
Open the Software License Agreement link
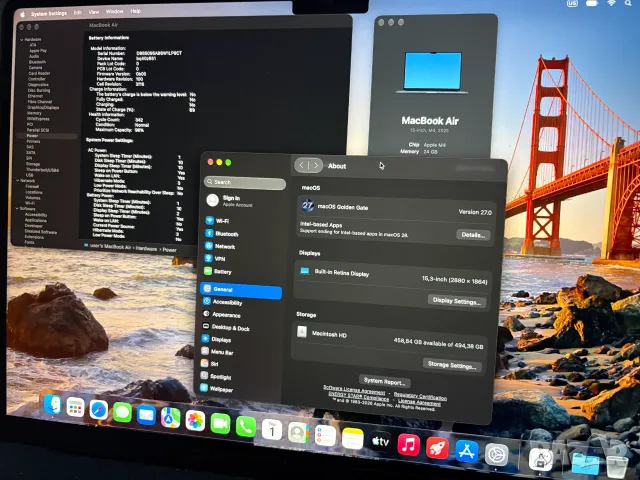(x=354, y=389)
